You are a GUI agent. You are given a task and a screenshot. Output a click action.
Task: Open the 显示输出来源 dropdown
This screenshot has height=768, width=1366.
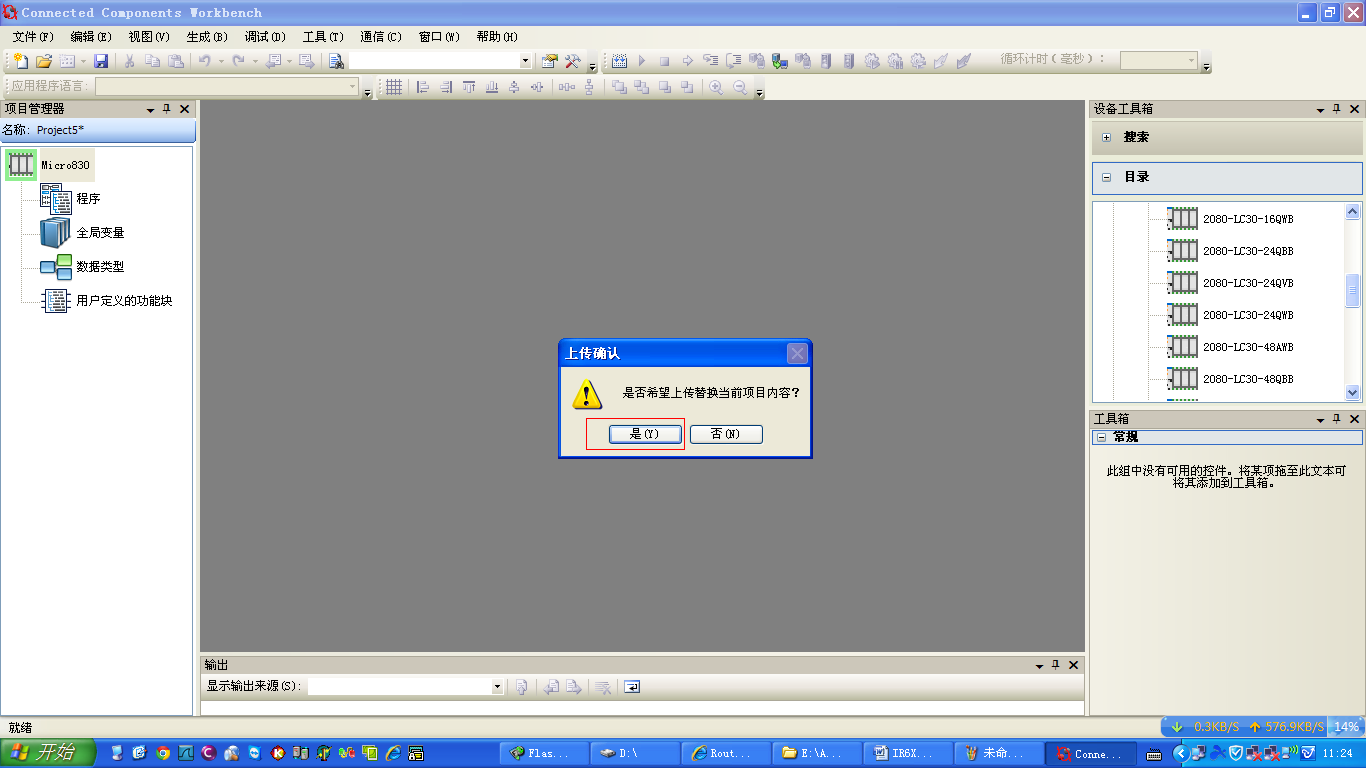[497, 686]
